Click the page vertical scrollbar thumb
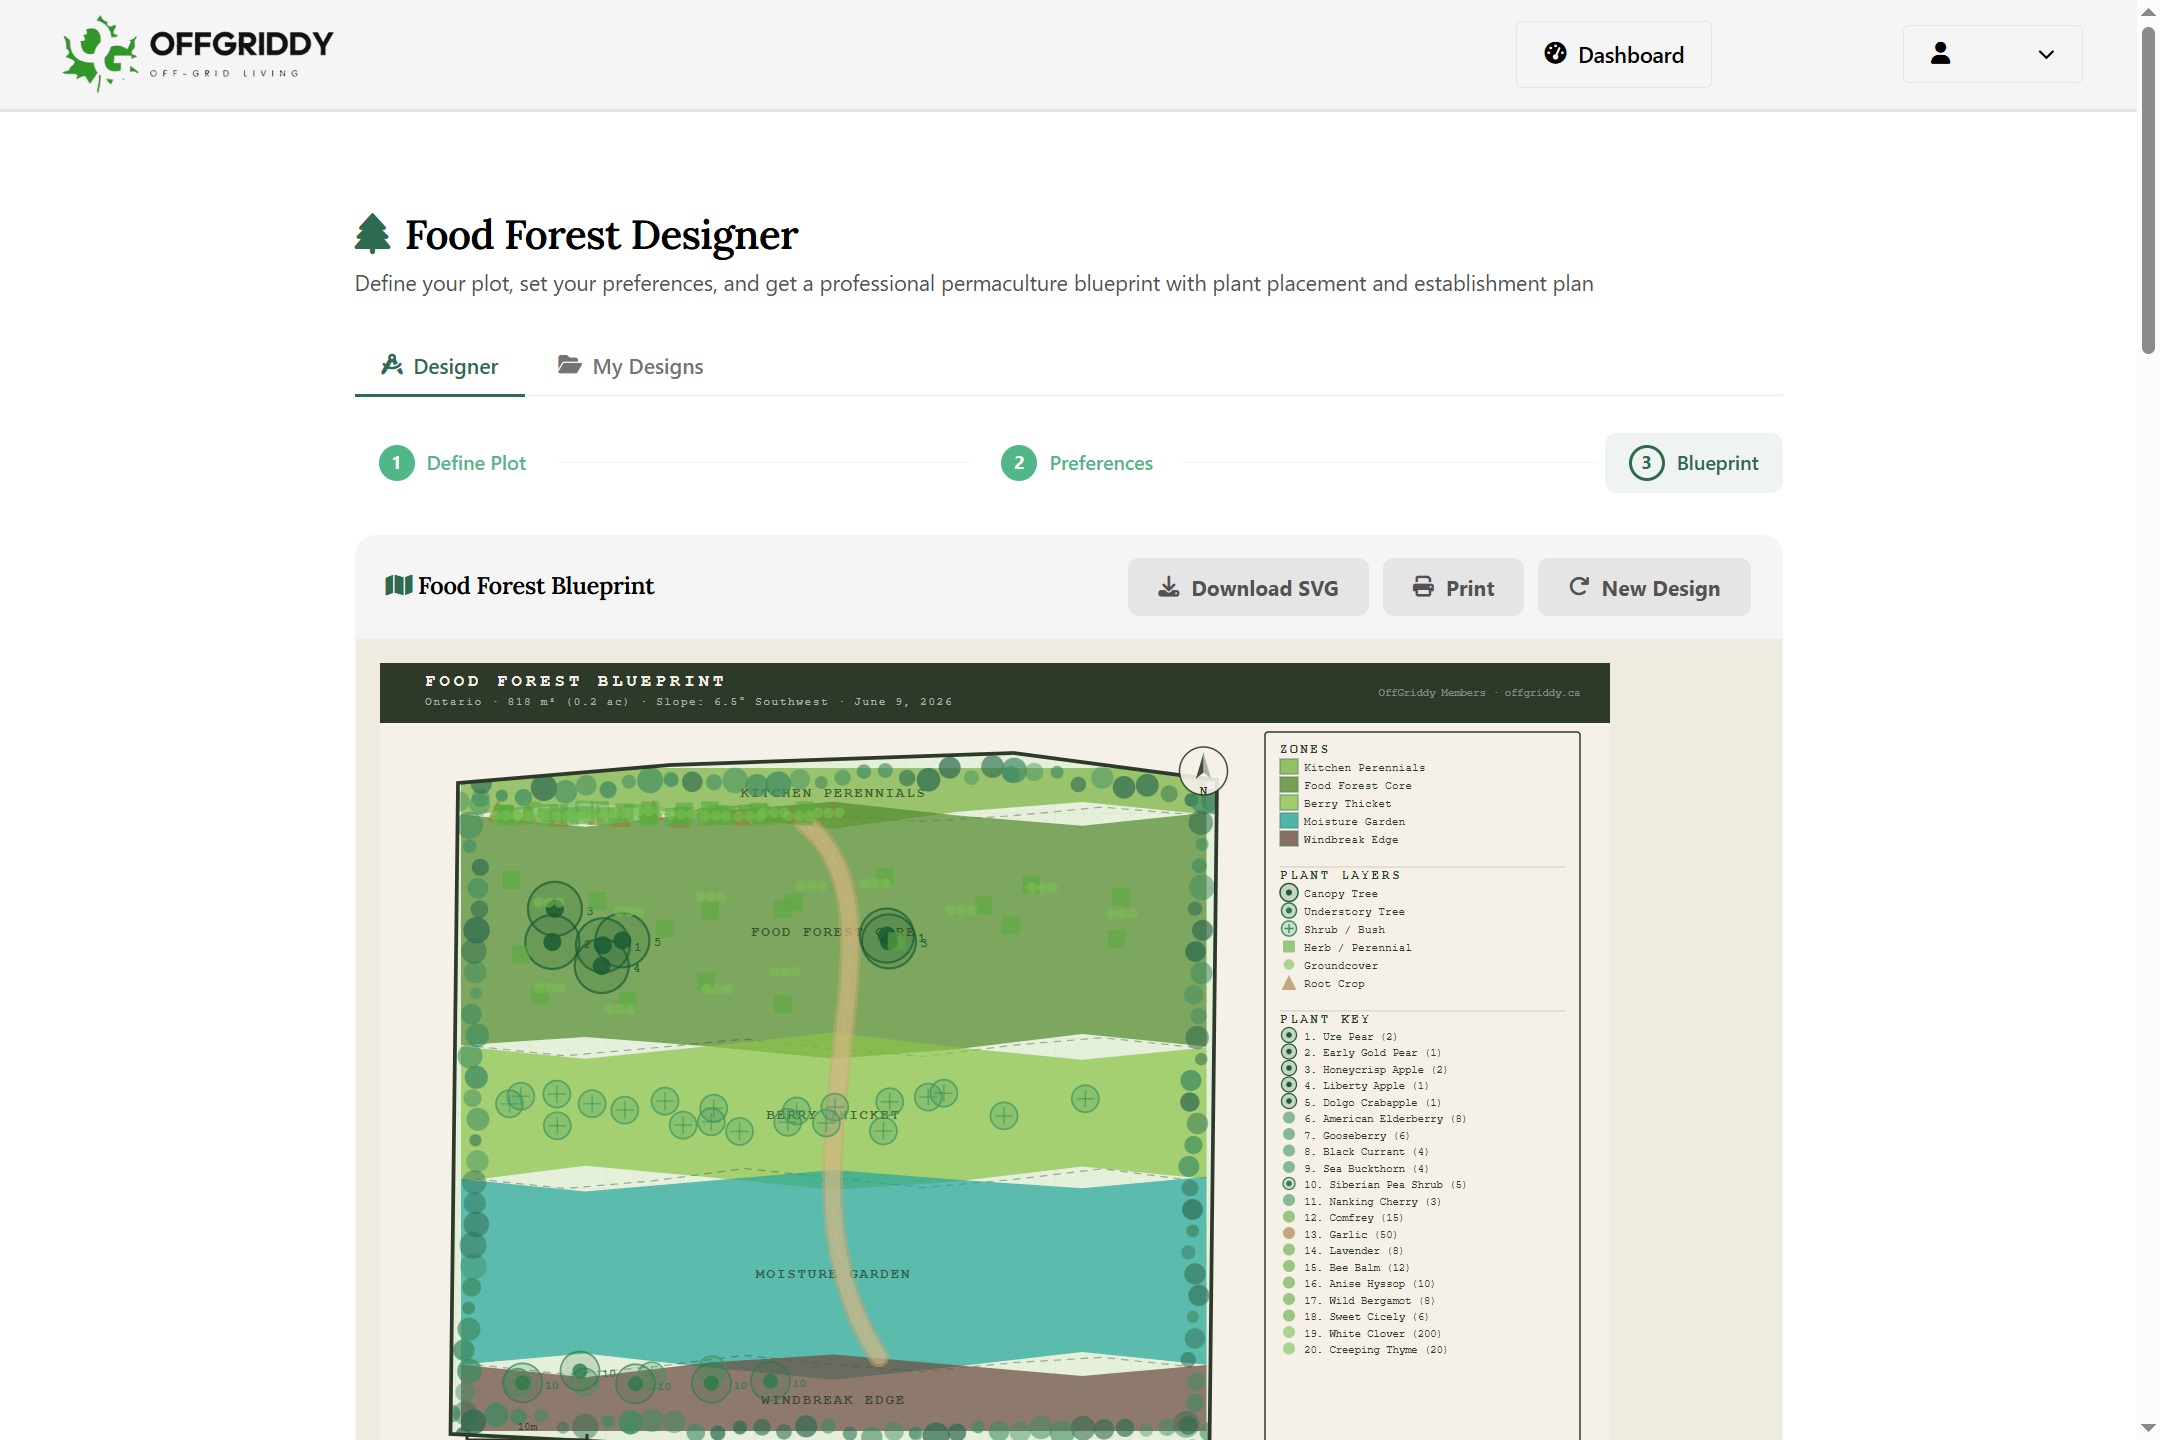This screenshot has height=1440, width=2160. pos(2148,190)
